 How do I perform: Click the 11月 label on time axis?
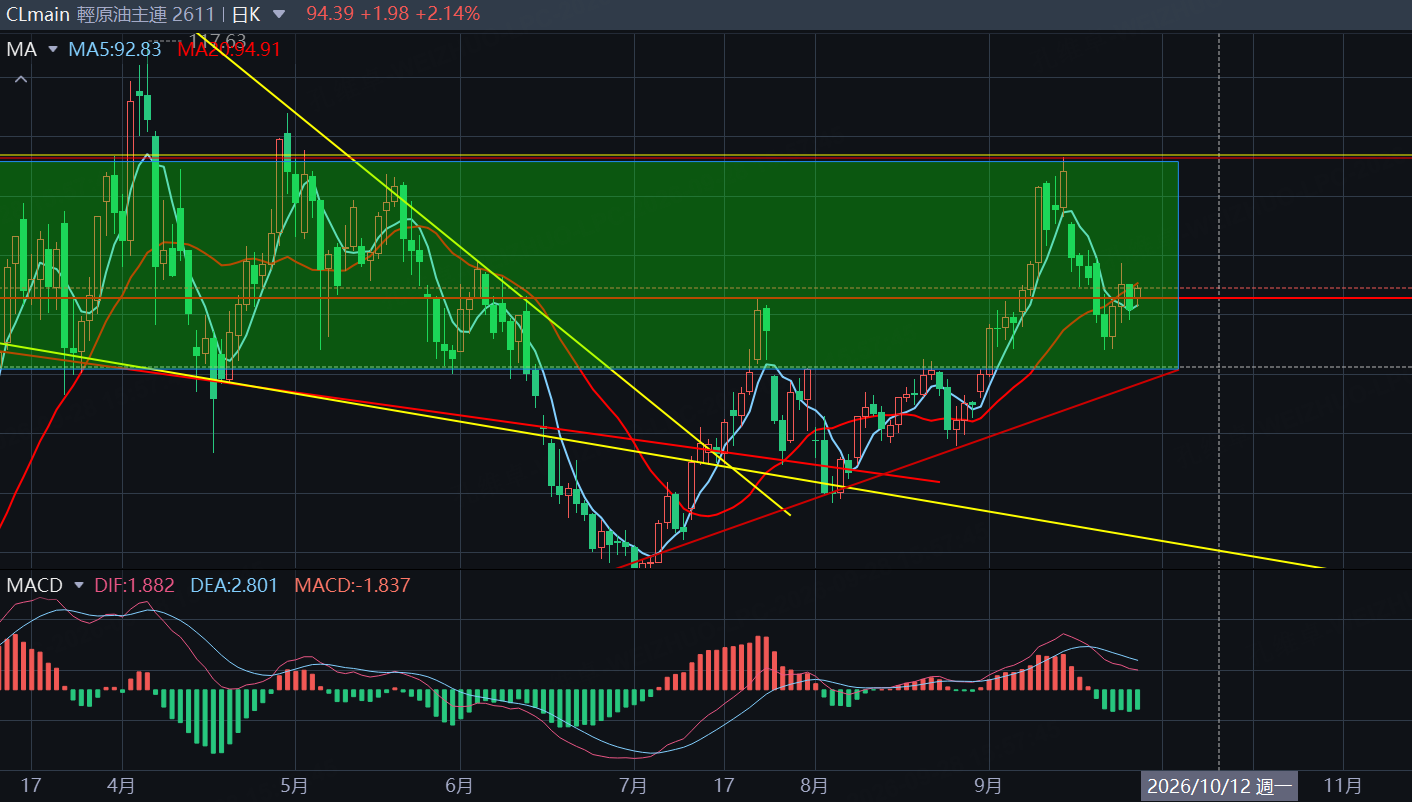(x=1342, y=785)
